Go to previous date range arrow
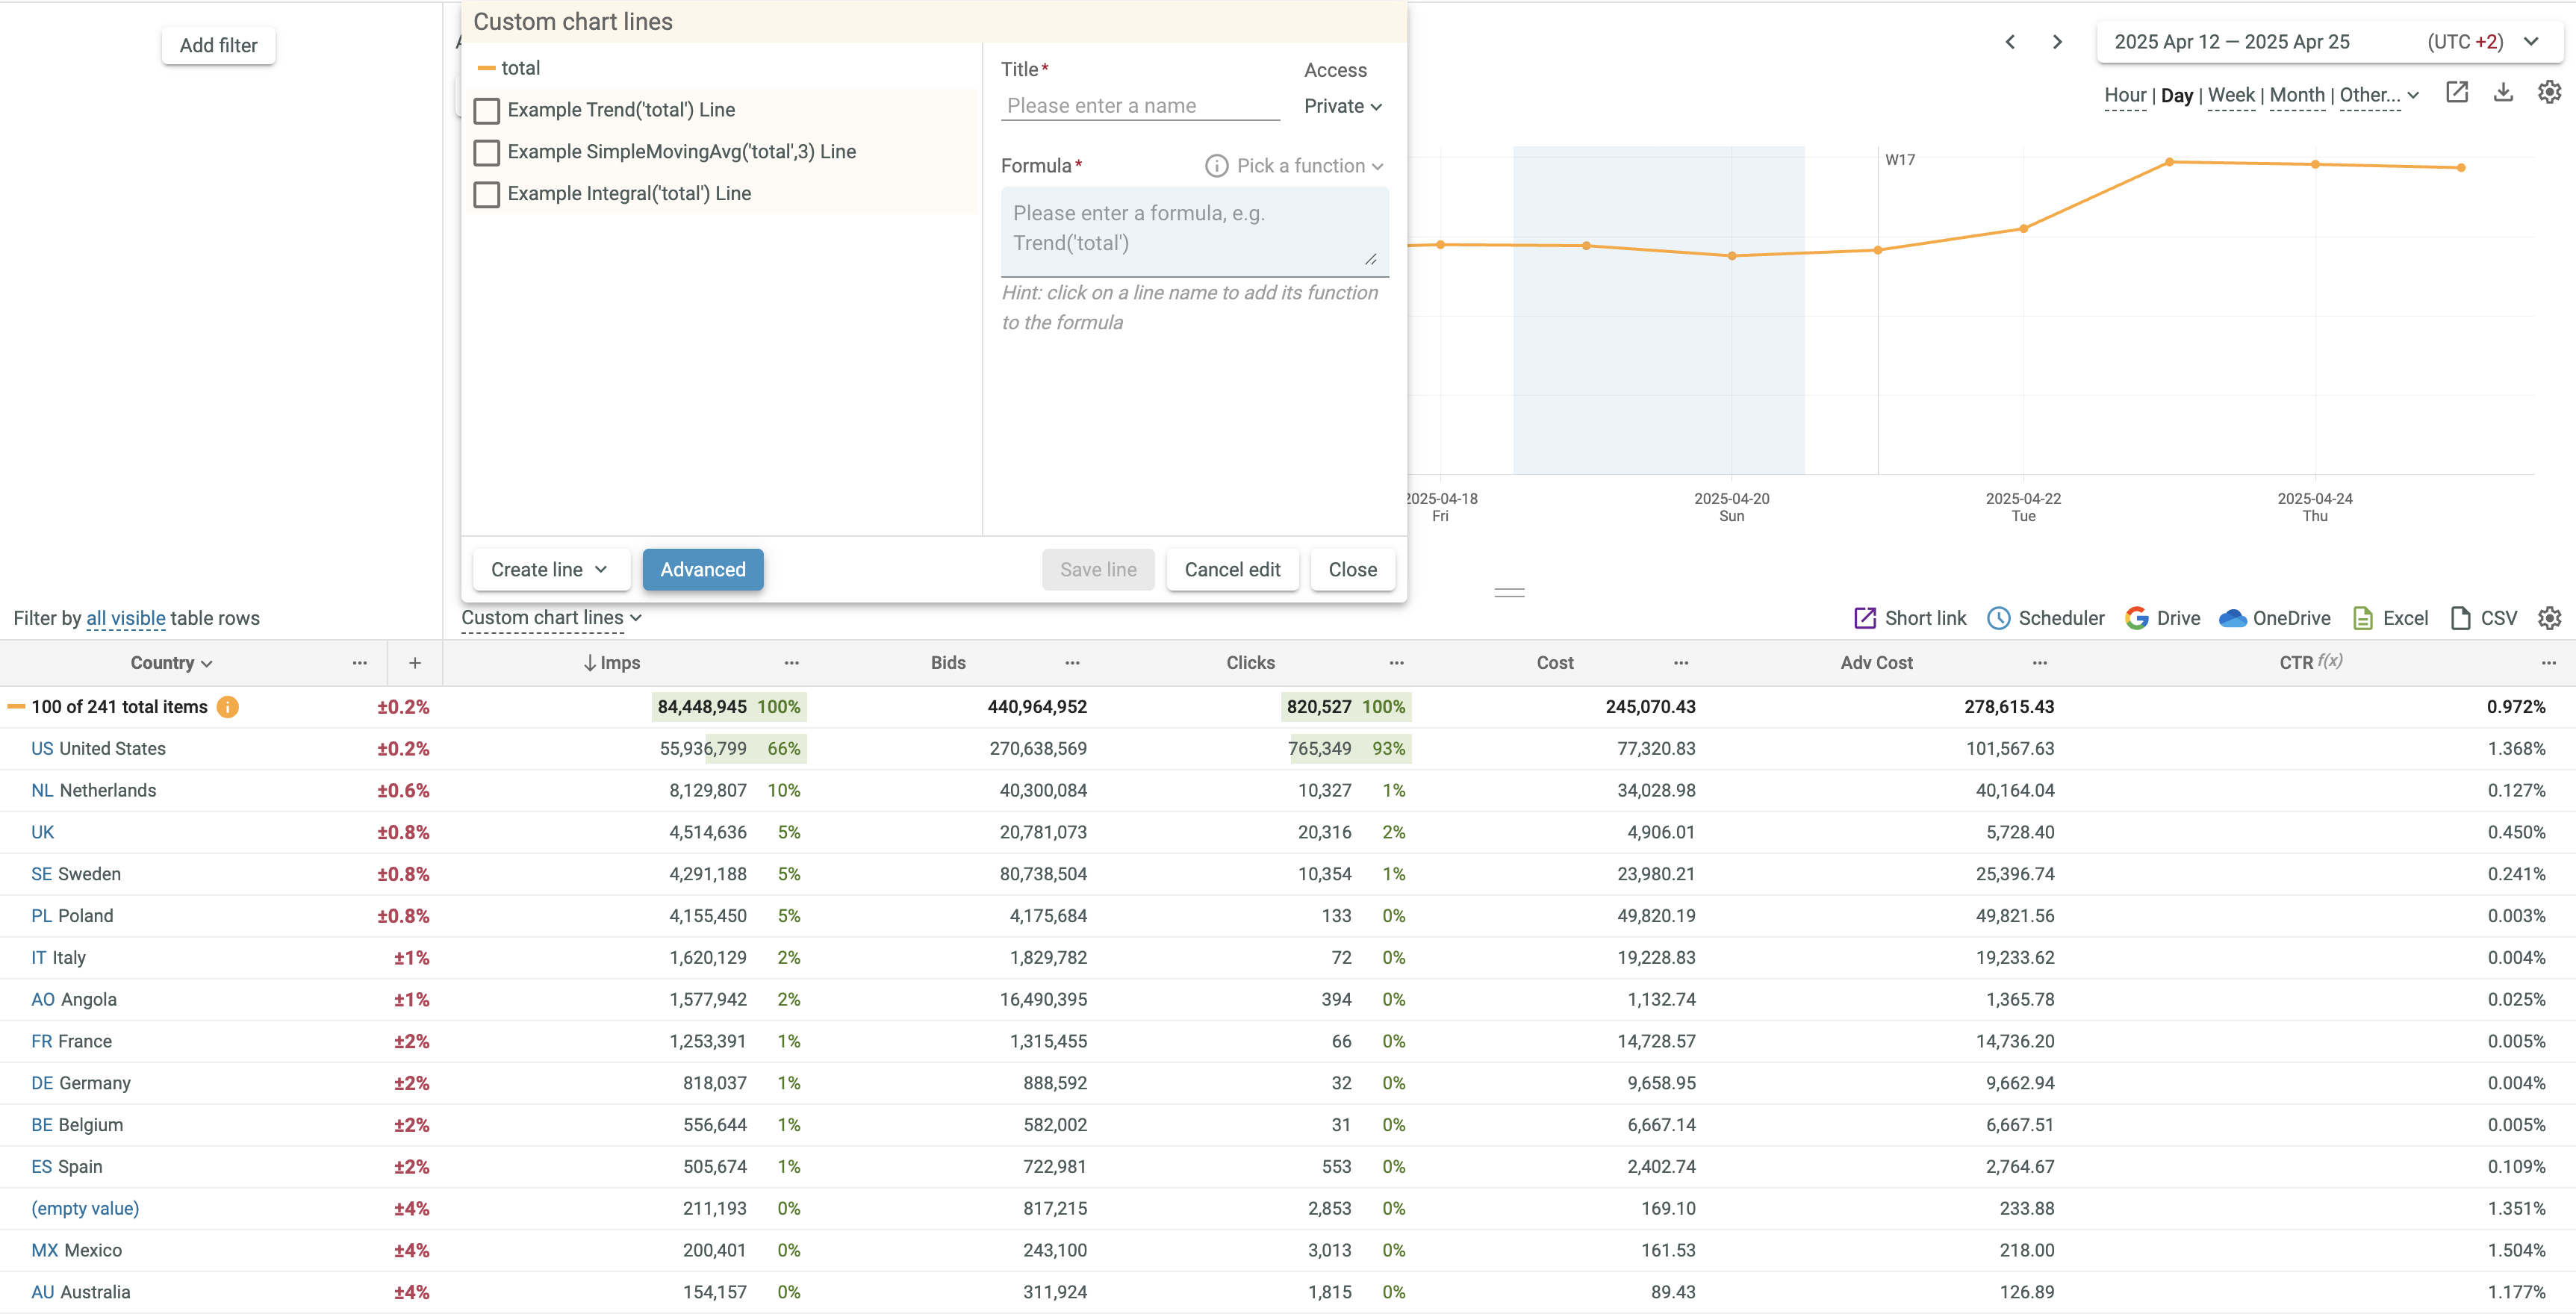This screenshot has height=1314, width=2576. 2010,42
